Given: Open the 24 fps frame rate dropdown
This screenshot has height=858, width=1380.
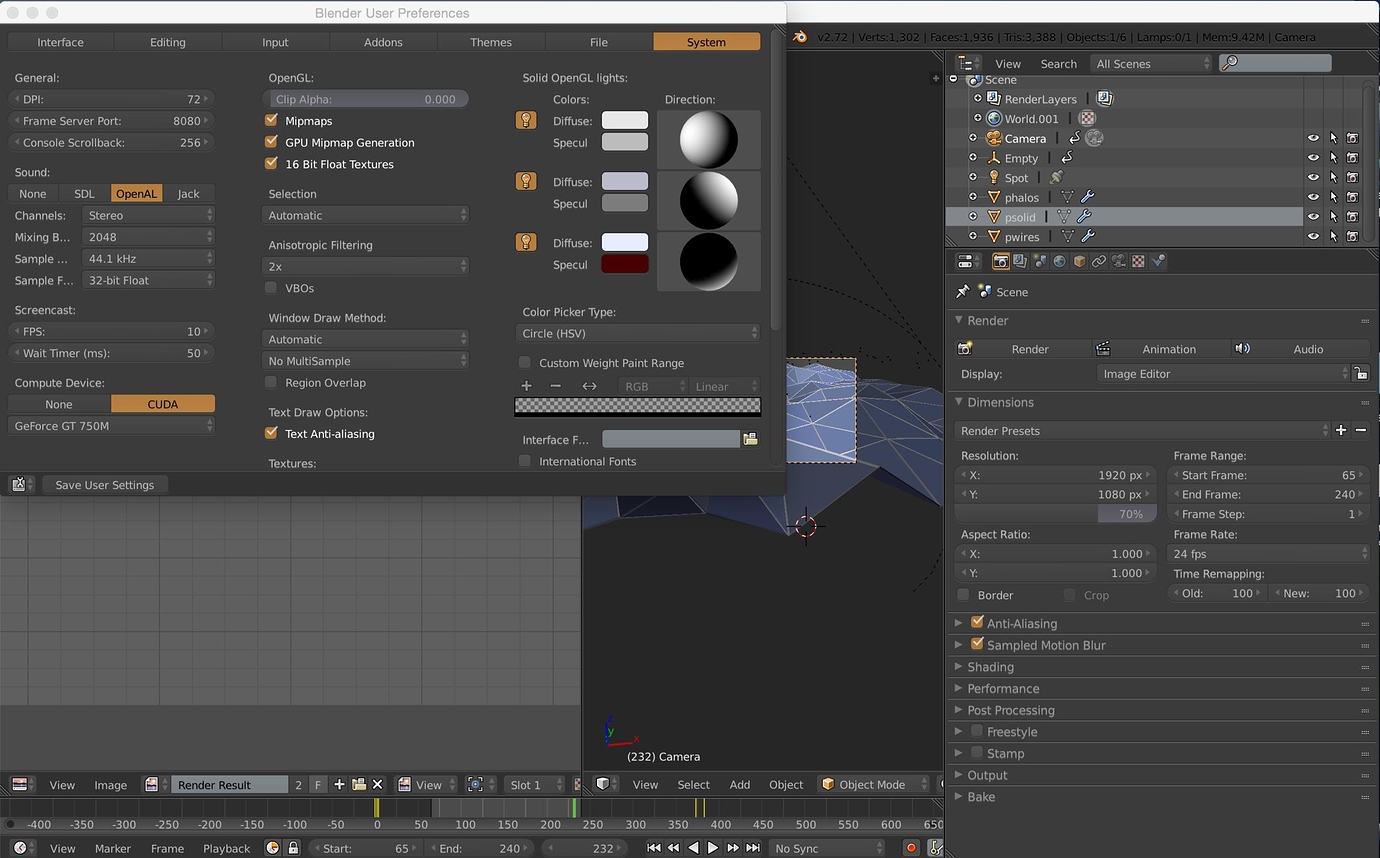Looking at the screenshot, I should pos(1269,554).
